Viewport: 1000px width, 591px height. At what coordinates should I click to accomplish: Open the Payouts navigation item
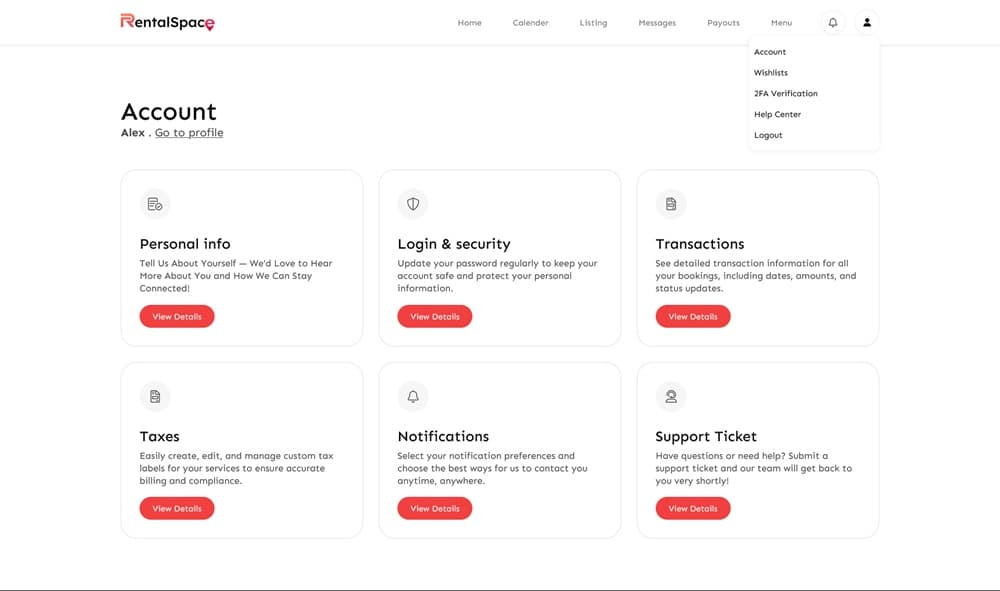click(x=723, y=23)
